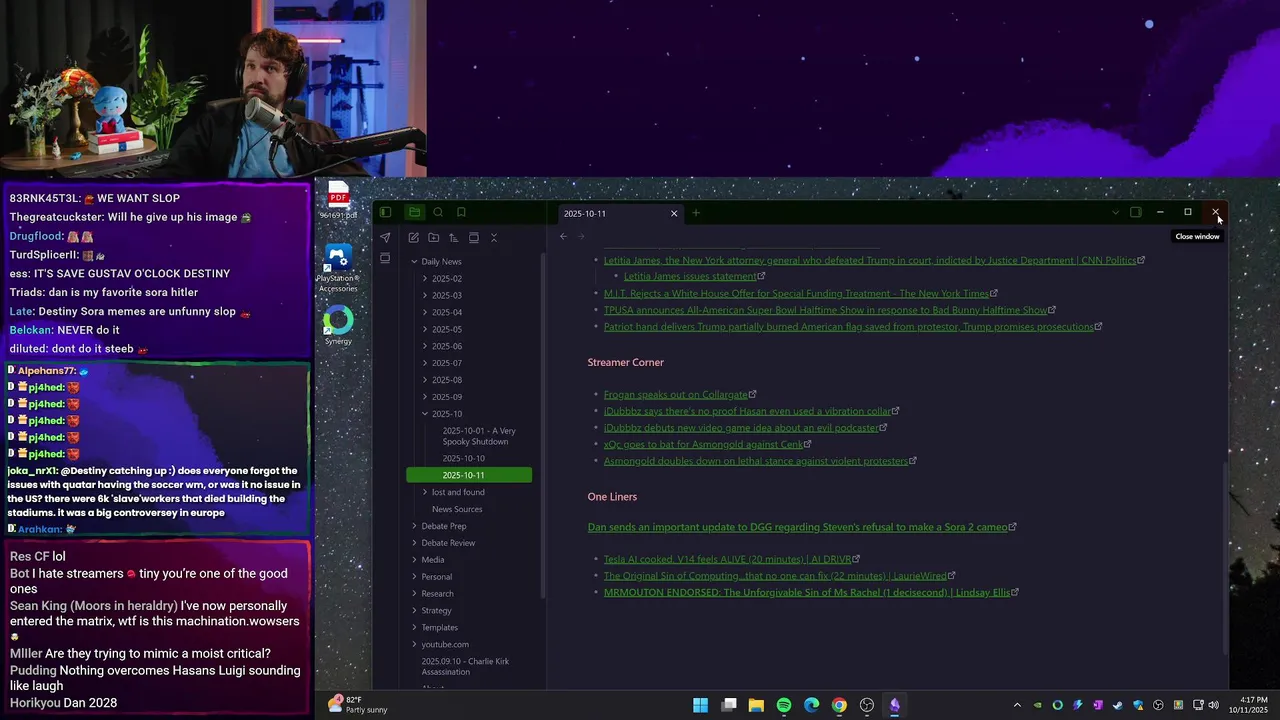The image size is (1280, 720).
Task: Navigate back in note history
Action: [x=563, y=237]
